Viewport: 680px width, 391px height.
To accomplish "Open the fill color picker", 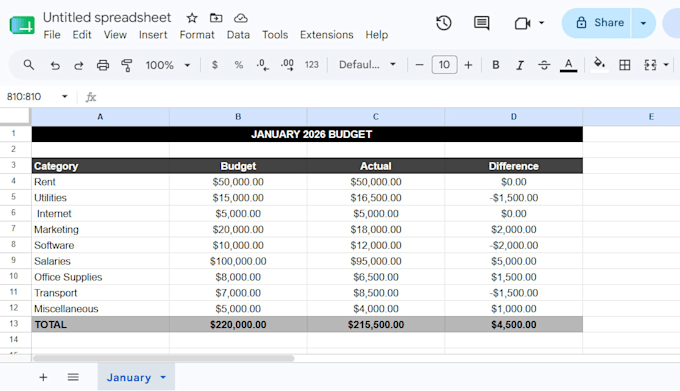I will click(x=599, y=64).
